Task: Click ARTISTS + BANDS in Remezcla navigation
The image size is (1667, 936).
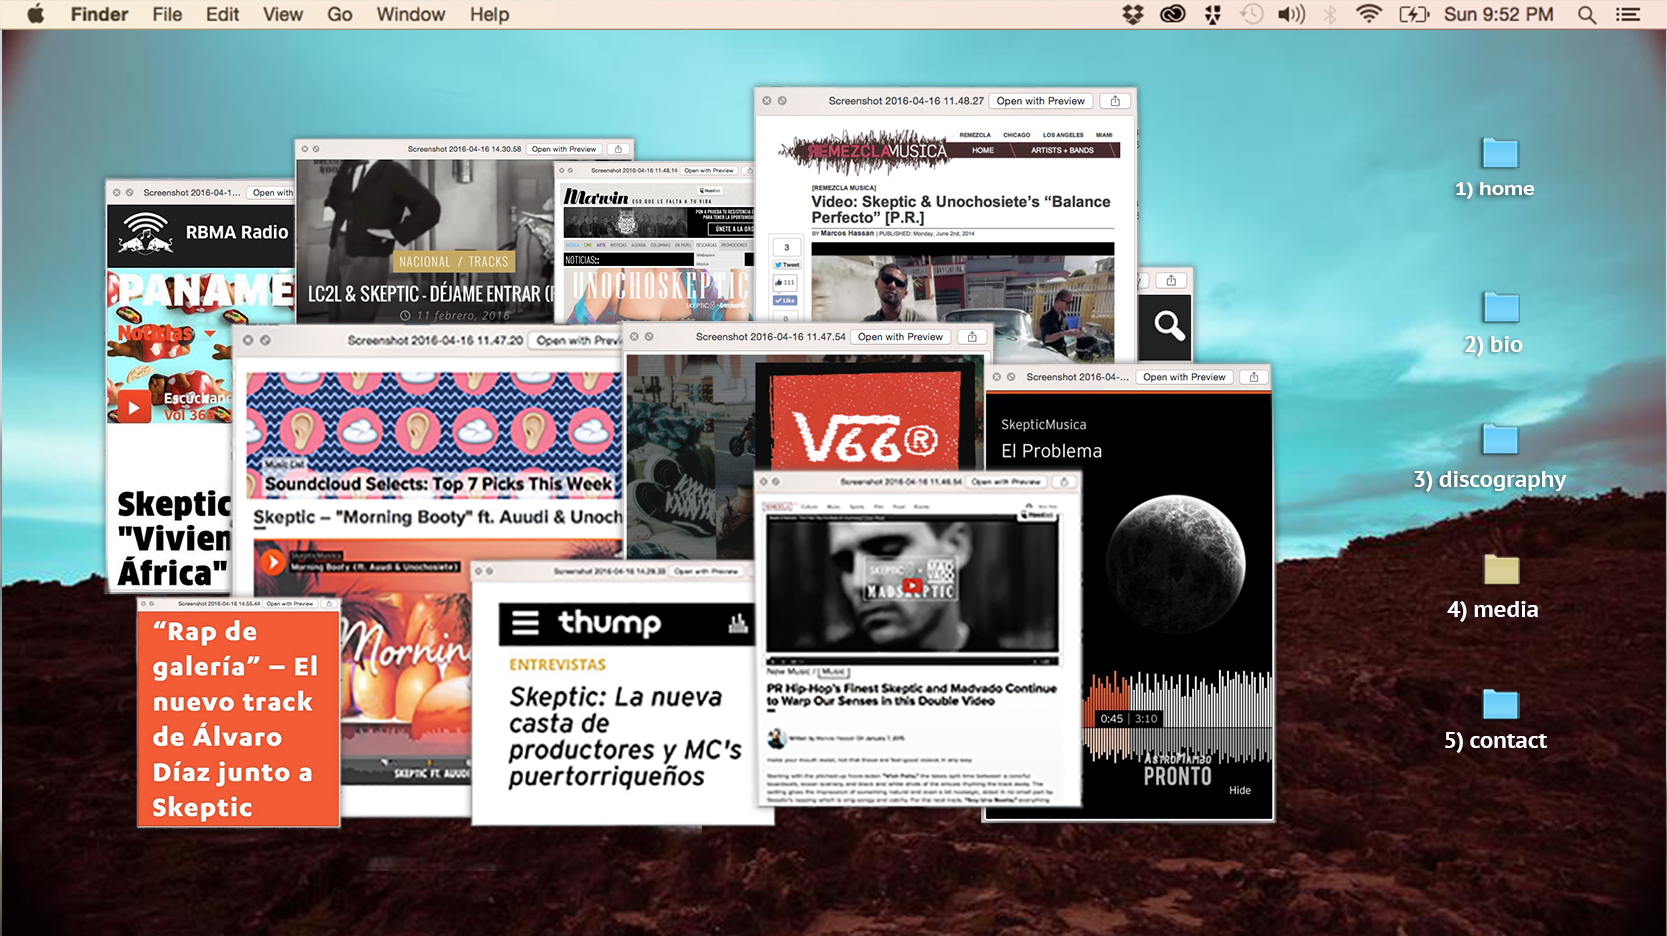Action: click(1062, 150)
